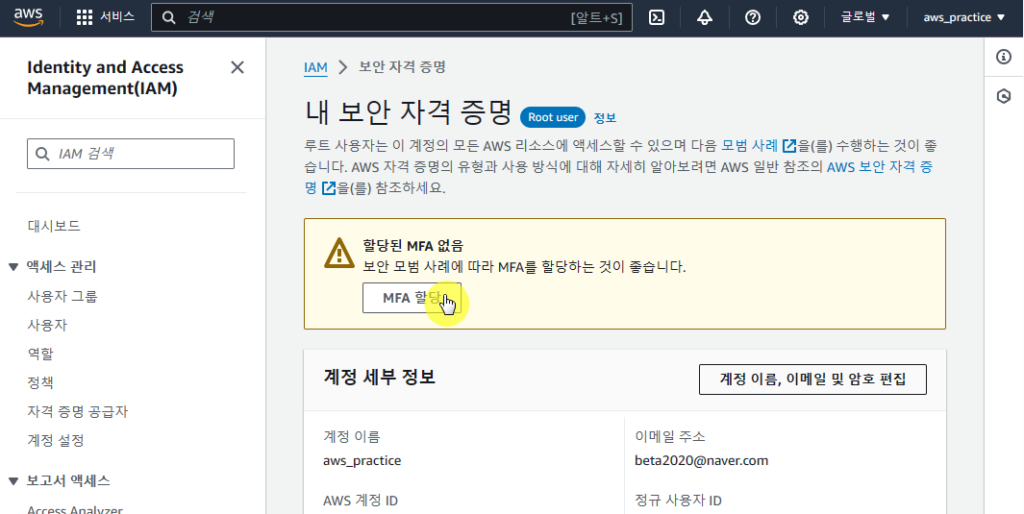Focus the IAM 검색 input field
Image resolution: width=1024 pixels, height=514 pixels.
(x=131, y=153)
